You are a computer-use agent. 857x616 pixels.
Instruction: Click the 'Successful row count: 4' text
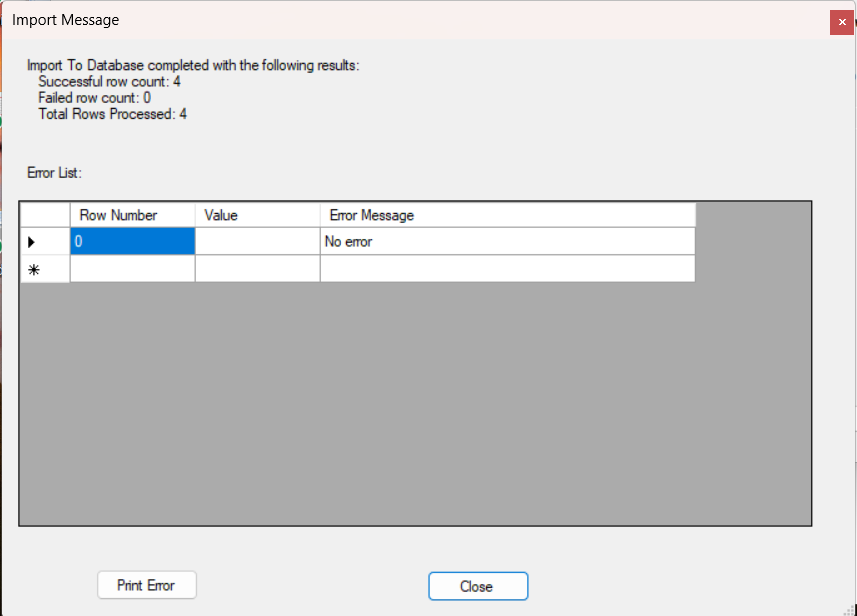tap(109, 82)
